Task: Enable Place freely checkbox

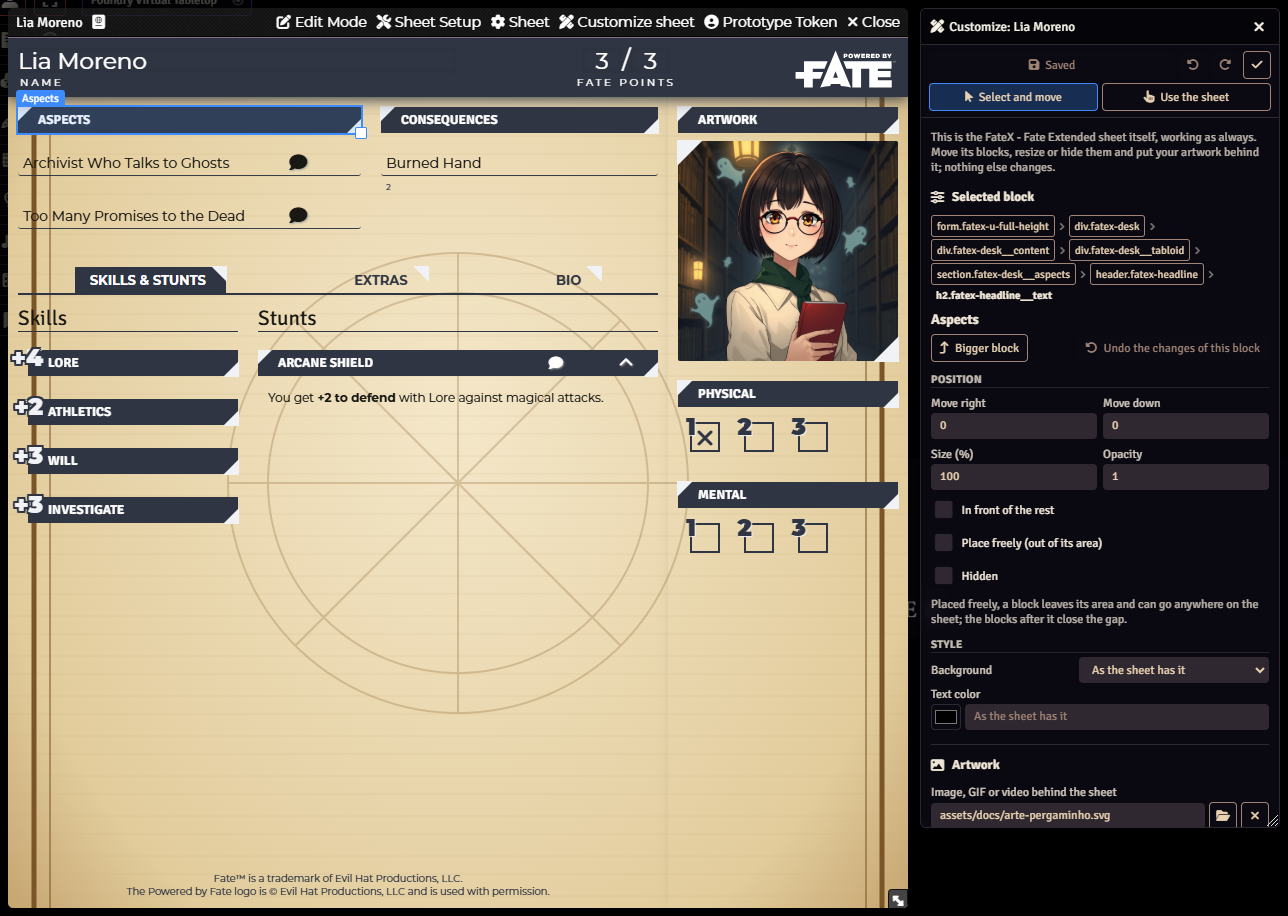Action: [x=943, y=543]
